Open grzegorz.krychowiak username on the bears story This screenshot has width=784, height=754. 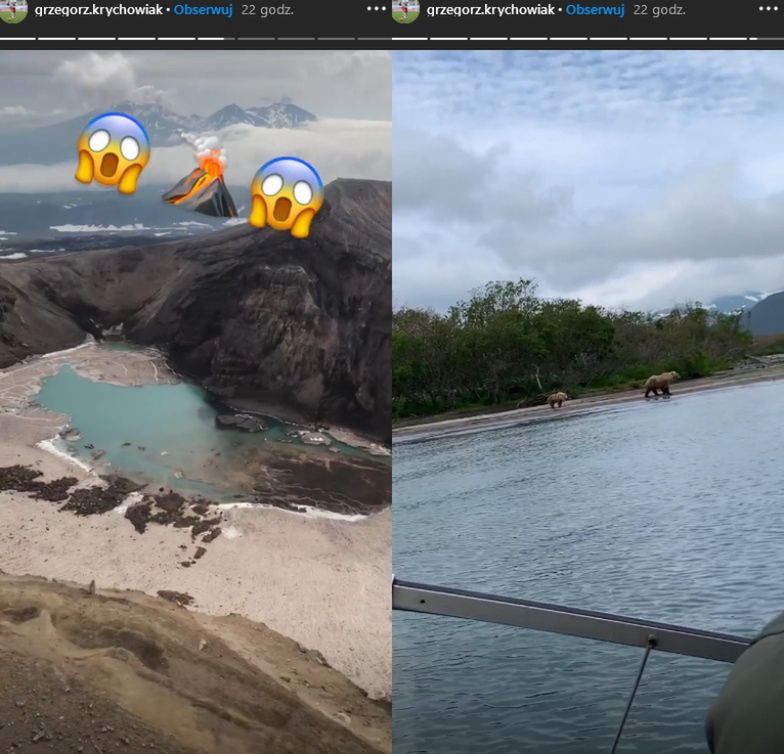tap(491, 10)
